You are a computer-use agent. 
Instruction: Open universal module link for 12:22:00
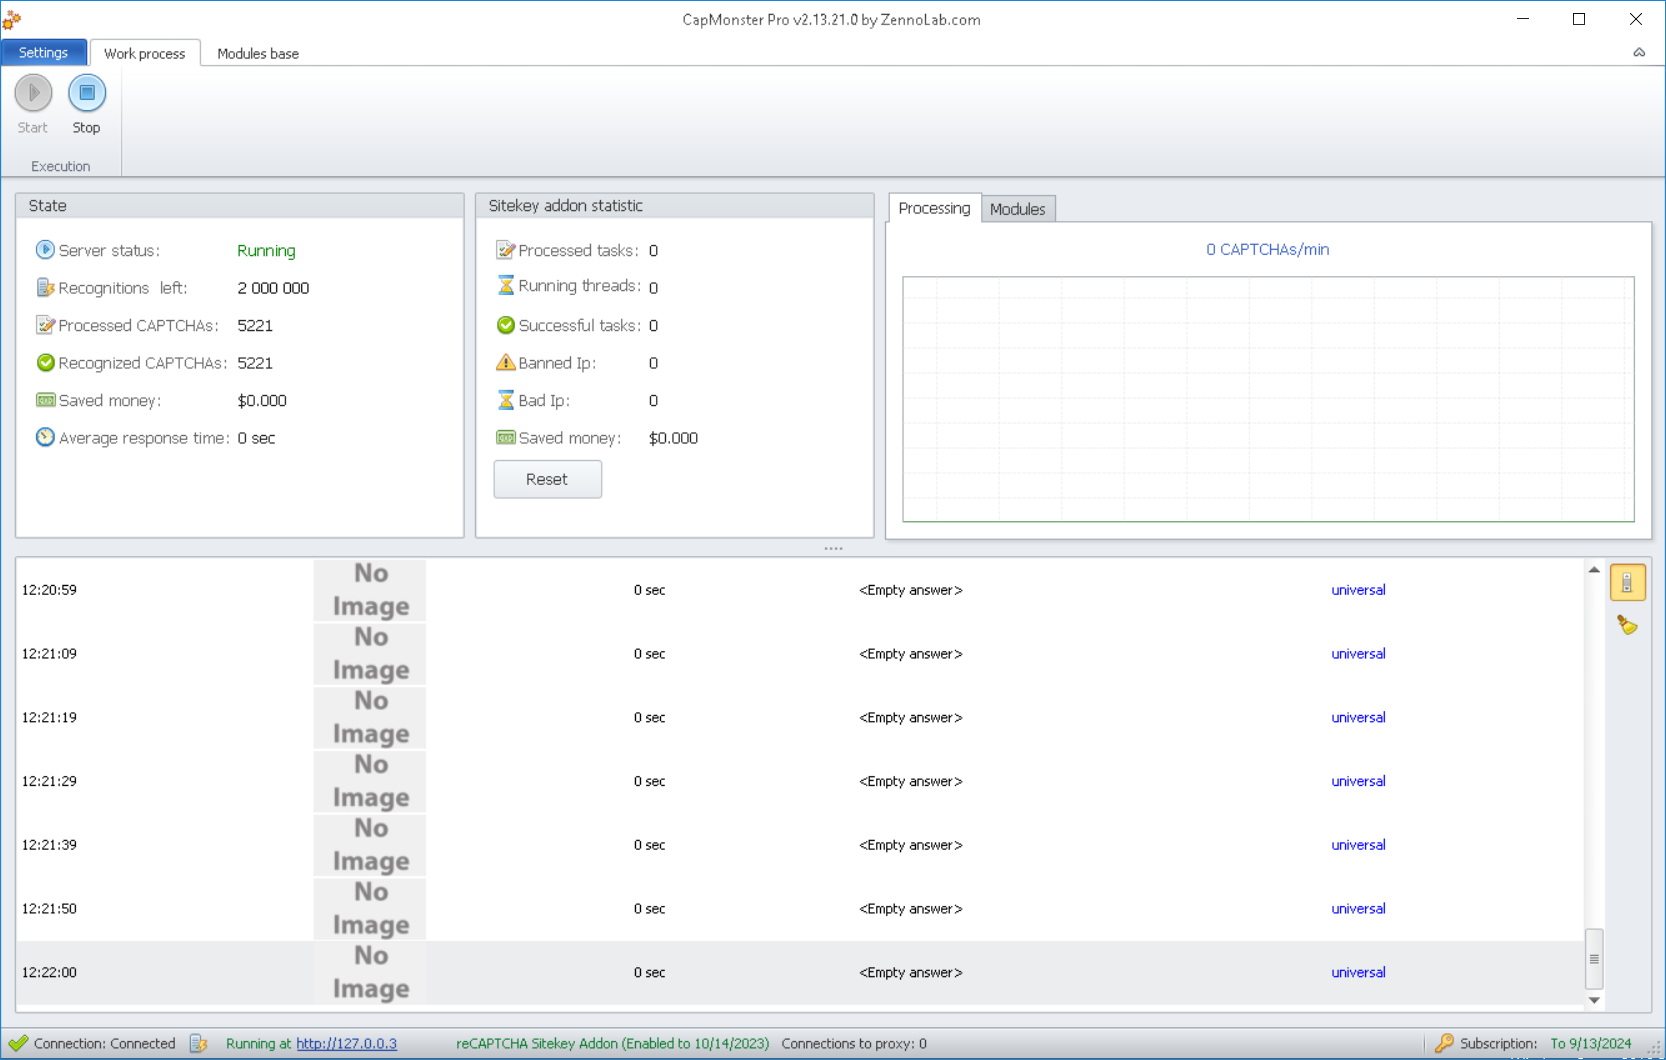tap(1358, 972)
